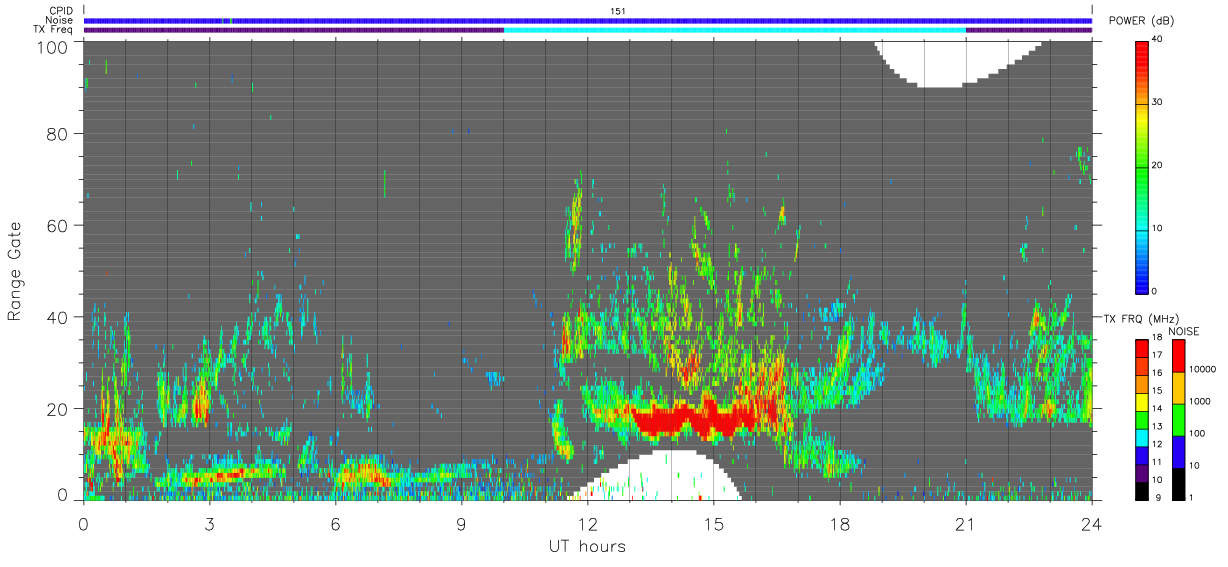Viewport: 1228px width, 567px height.
Task: Click the CPID label at top left
Action: coord(60,11)
